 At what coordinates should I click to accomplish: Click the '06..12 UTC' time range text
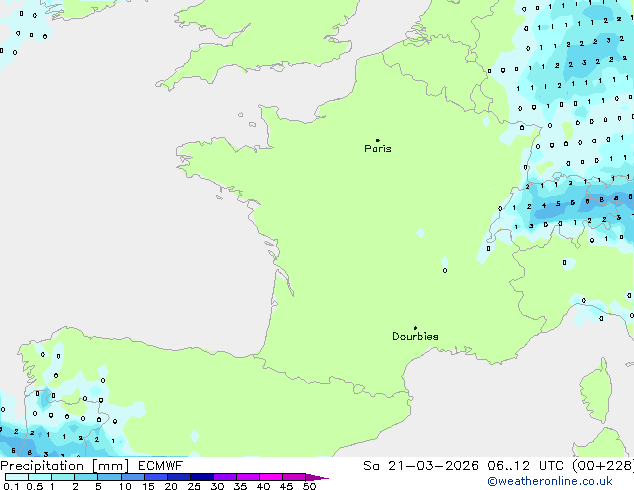pos(525,466)
